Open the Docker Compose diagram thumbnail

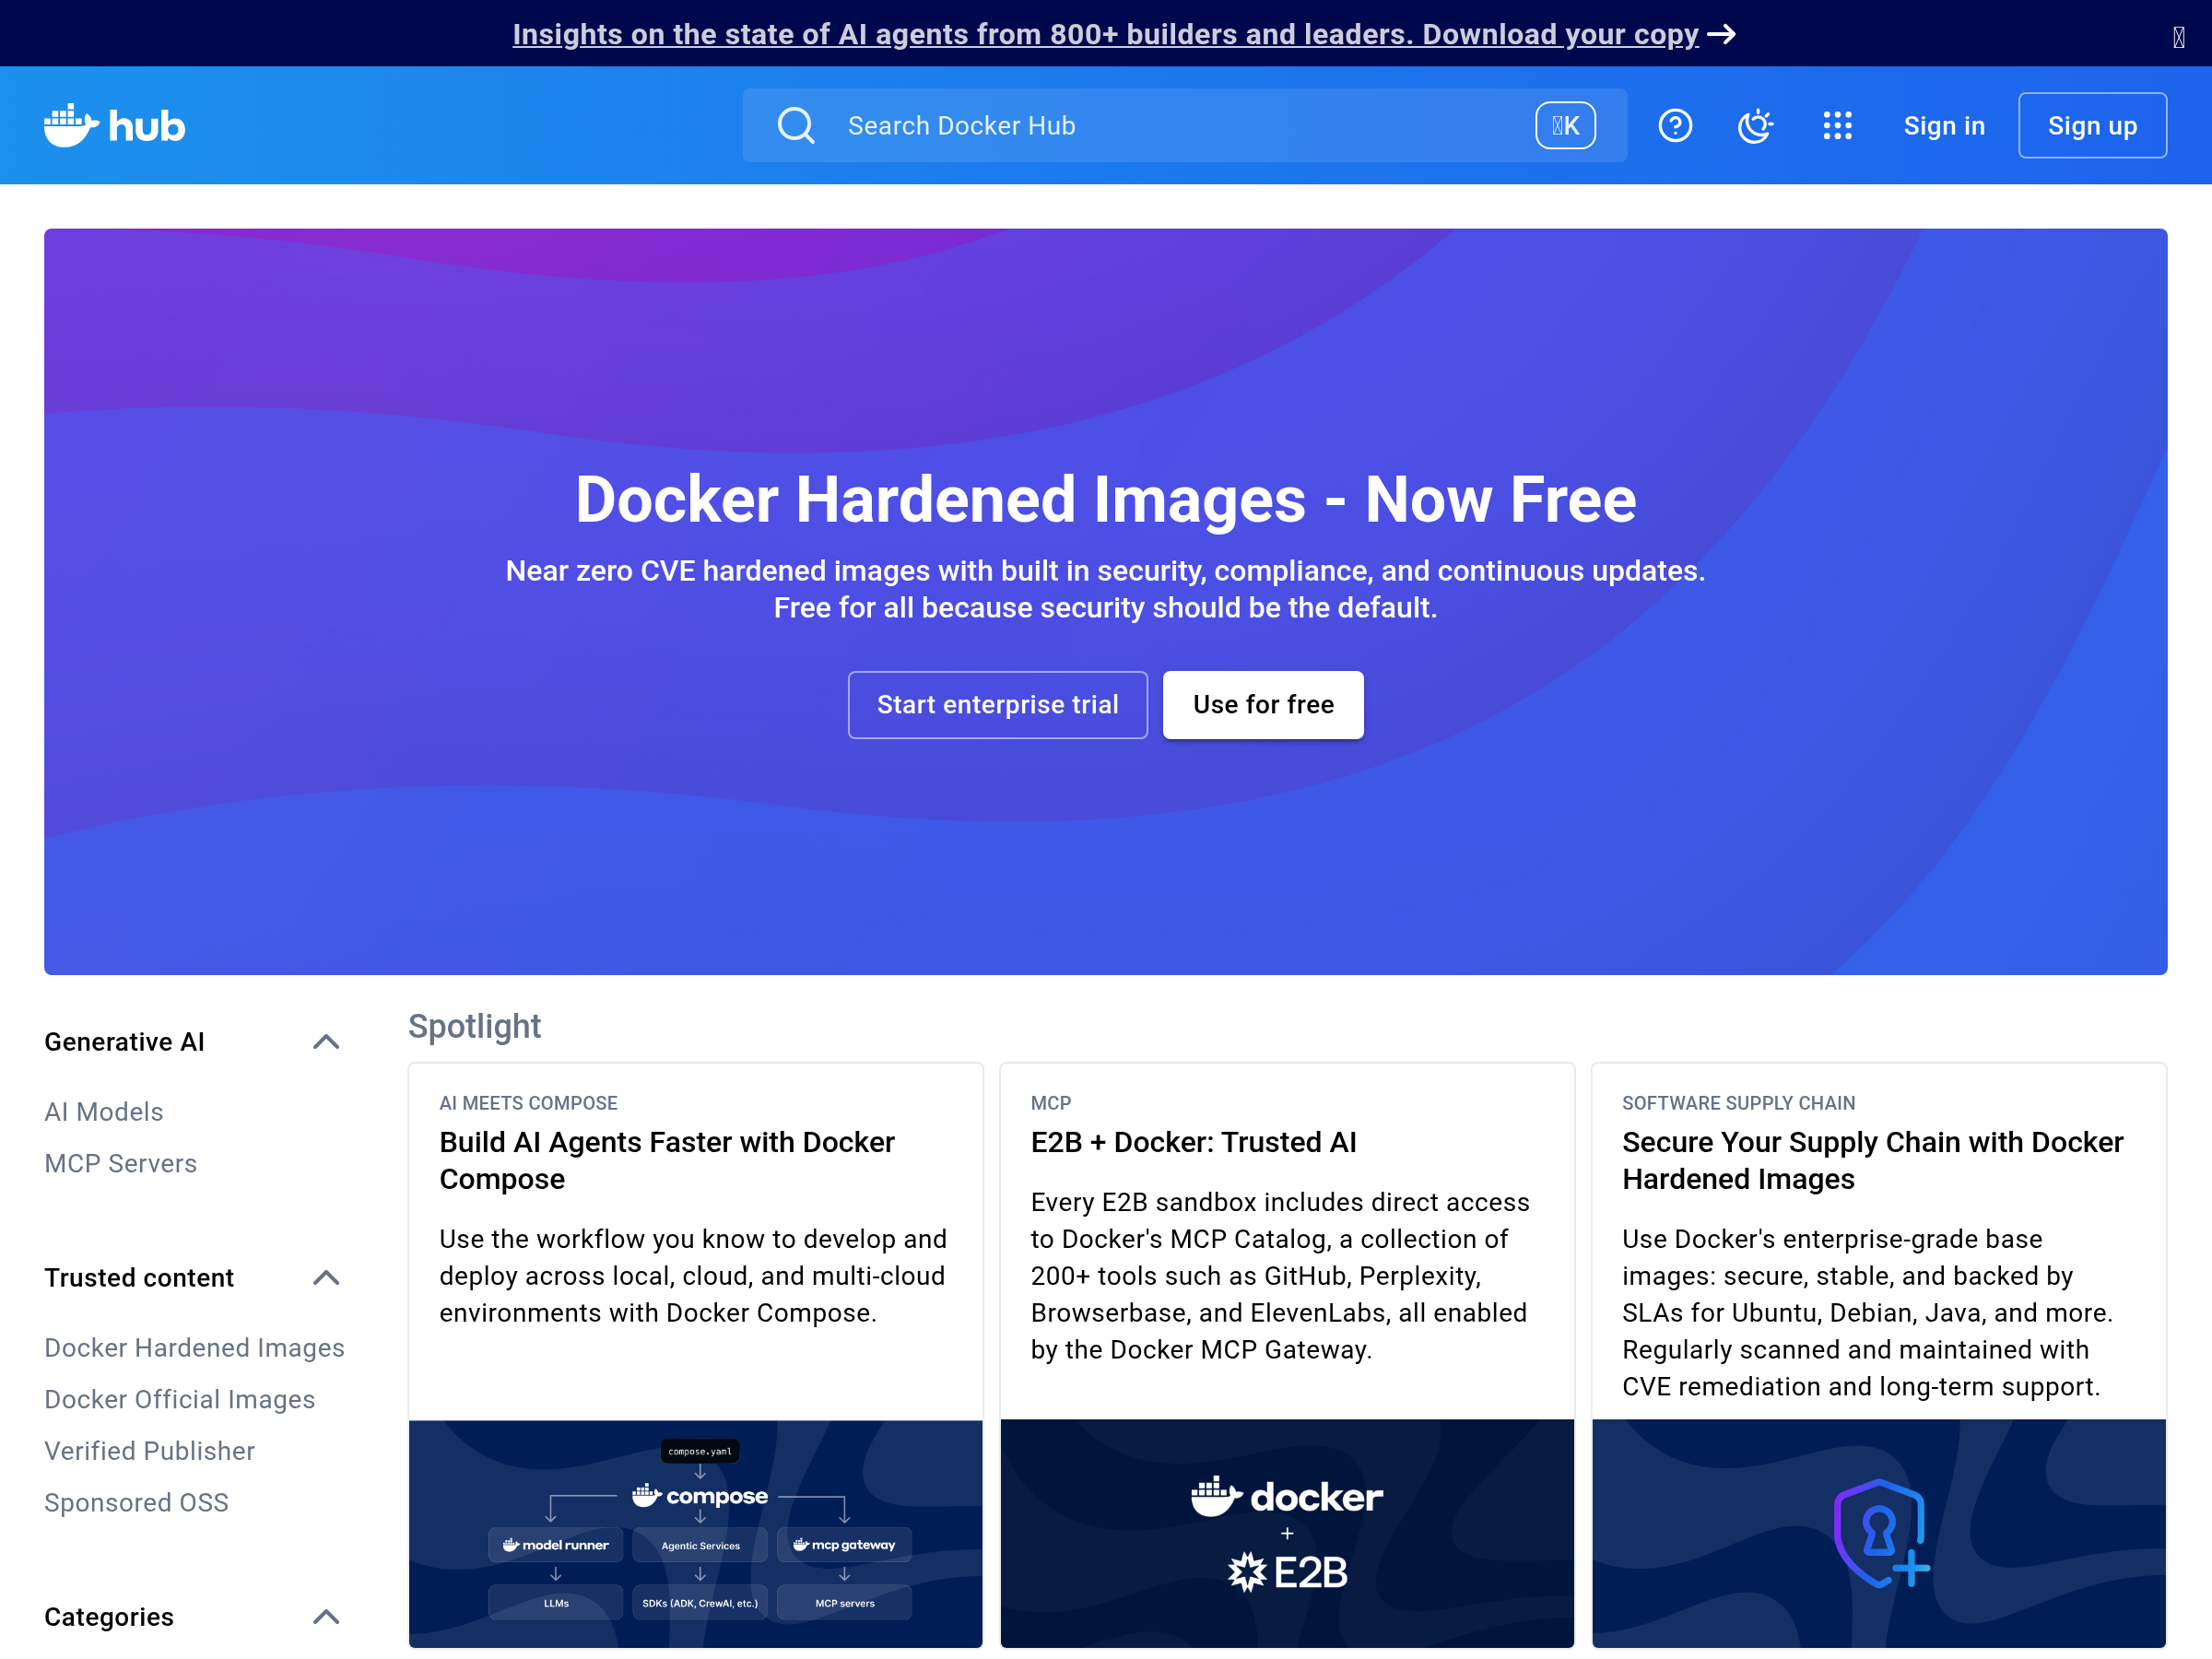[x=696, y=1532]
